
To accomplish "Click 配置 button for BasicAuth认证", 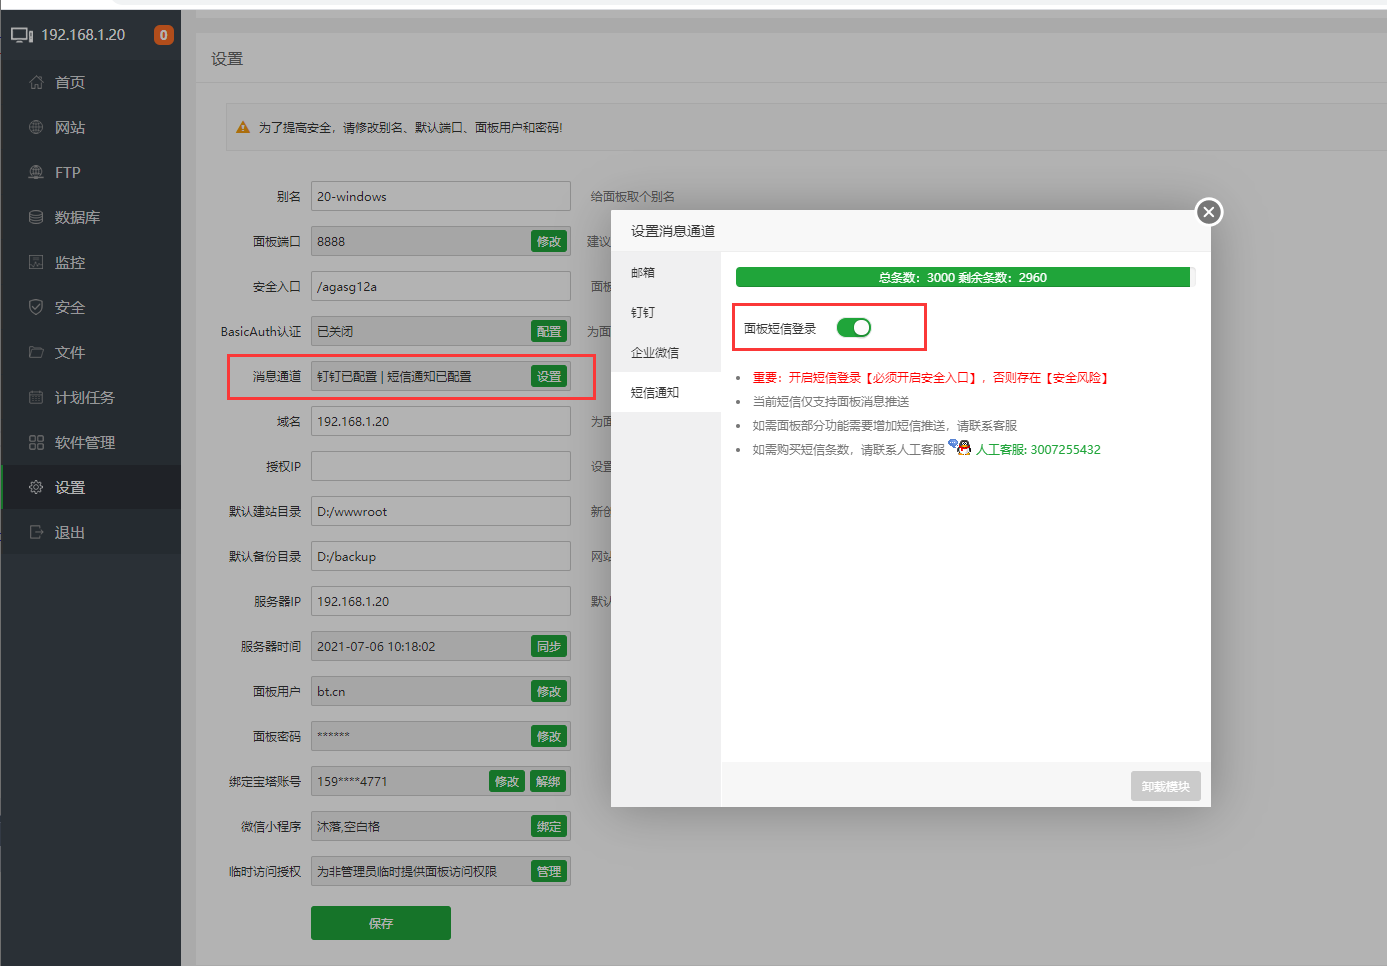I will coord(549,331).
